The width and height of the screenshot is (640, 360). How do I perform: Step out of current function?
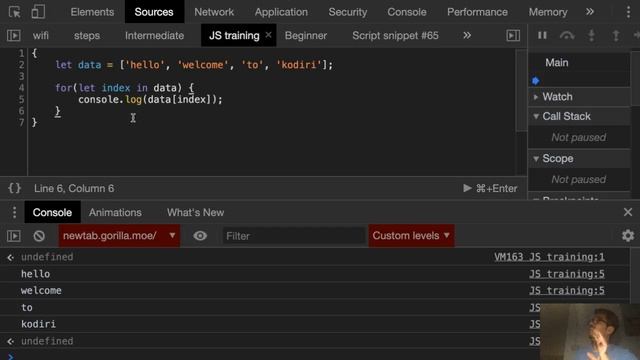click(x=616, y=36)
